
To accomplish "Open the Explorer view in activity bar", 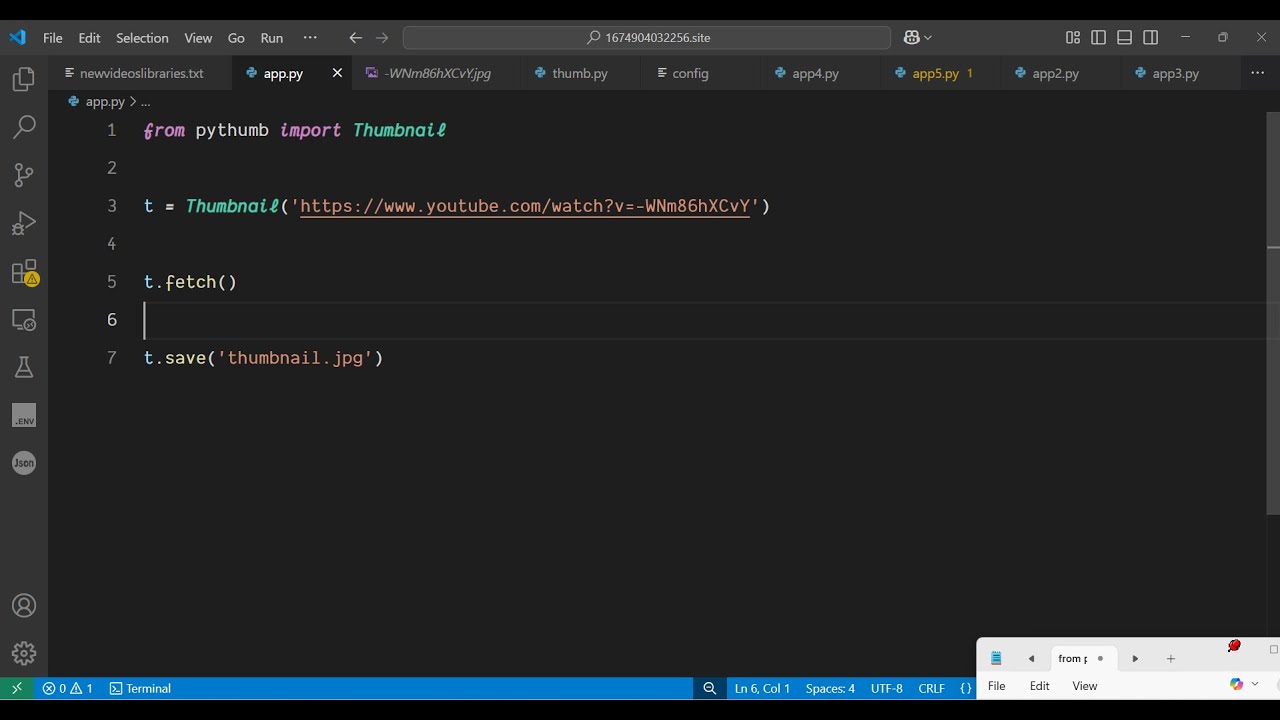I will tap(24, 80).
